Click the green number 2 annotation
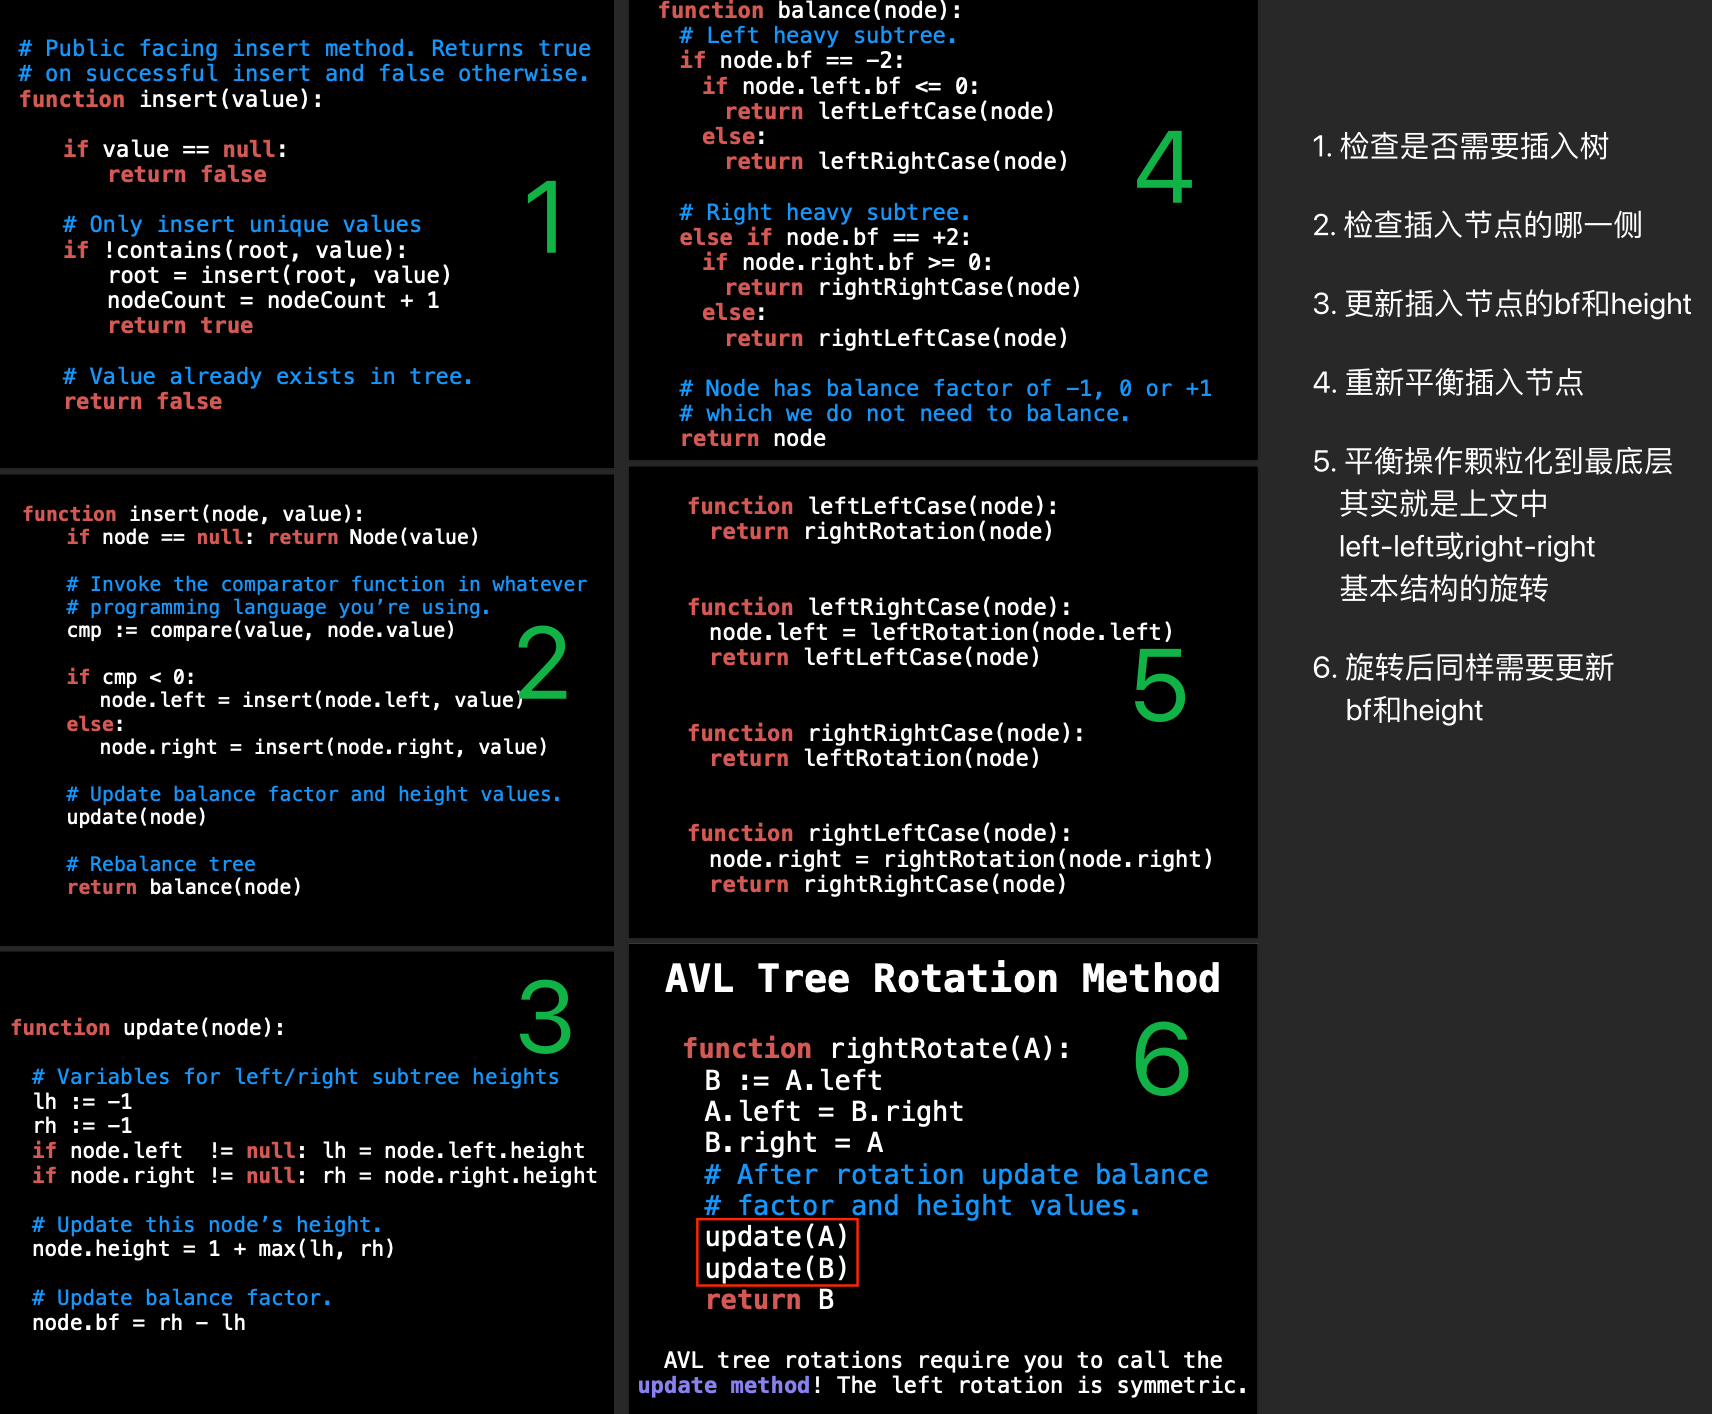The width and height of the screenshot is (1712, 1414). click(x=542, y=663)
